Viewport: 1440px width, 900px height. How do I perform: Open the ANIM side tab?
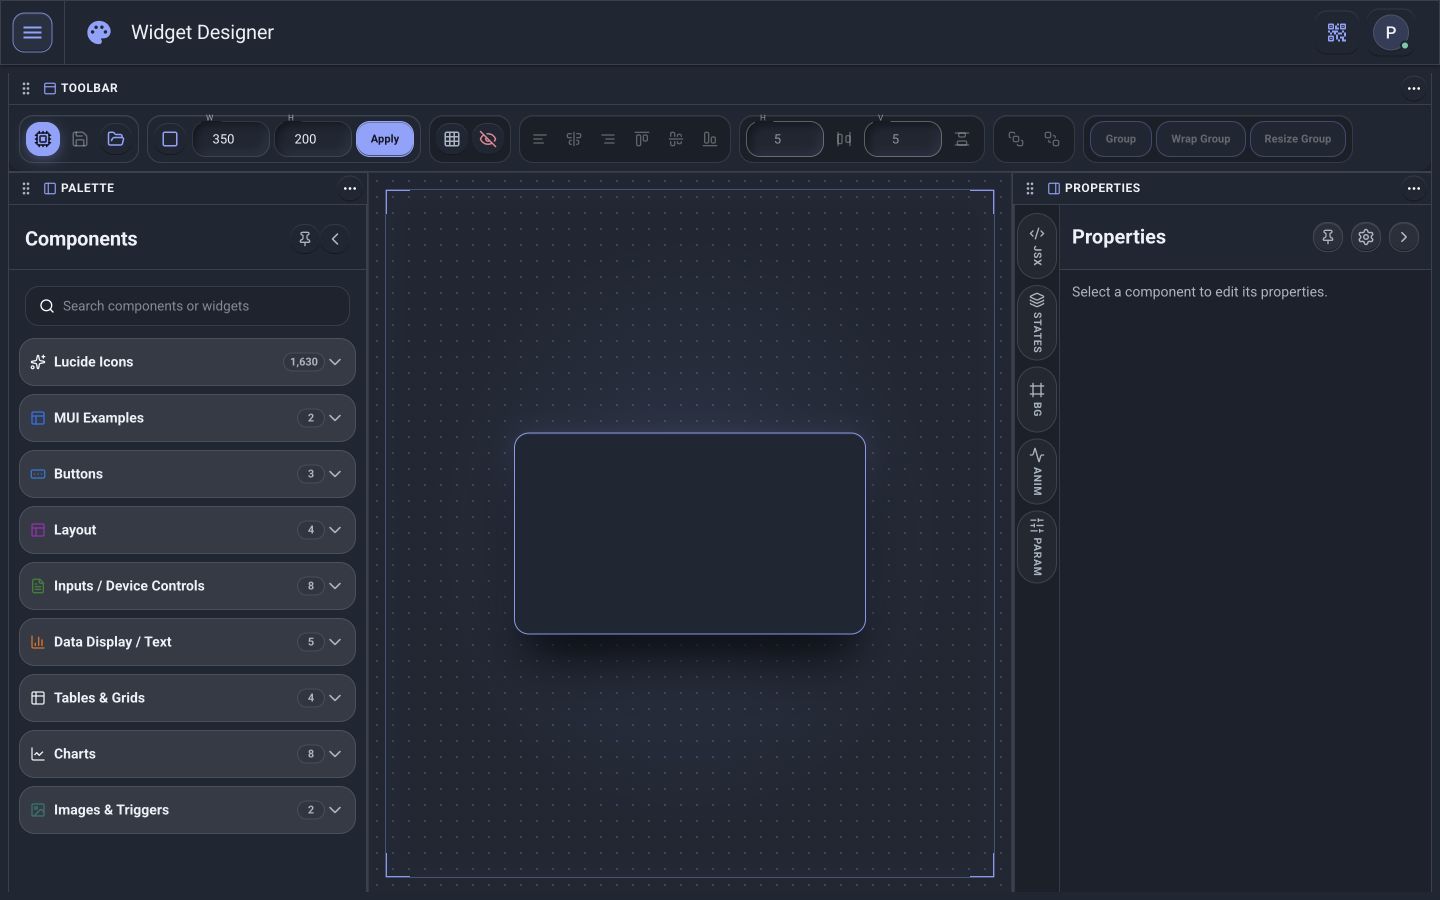click(x=1037, y=472)
